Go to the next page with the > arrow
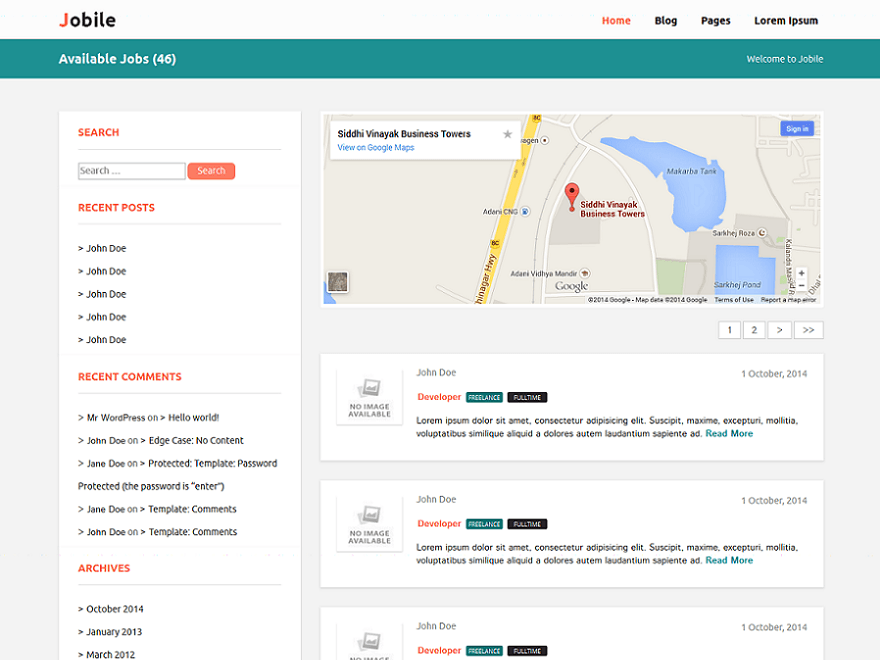Image resolution: width=880 pixels, height=660 pixels. pos(779,329)
